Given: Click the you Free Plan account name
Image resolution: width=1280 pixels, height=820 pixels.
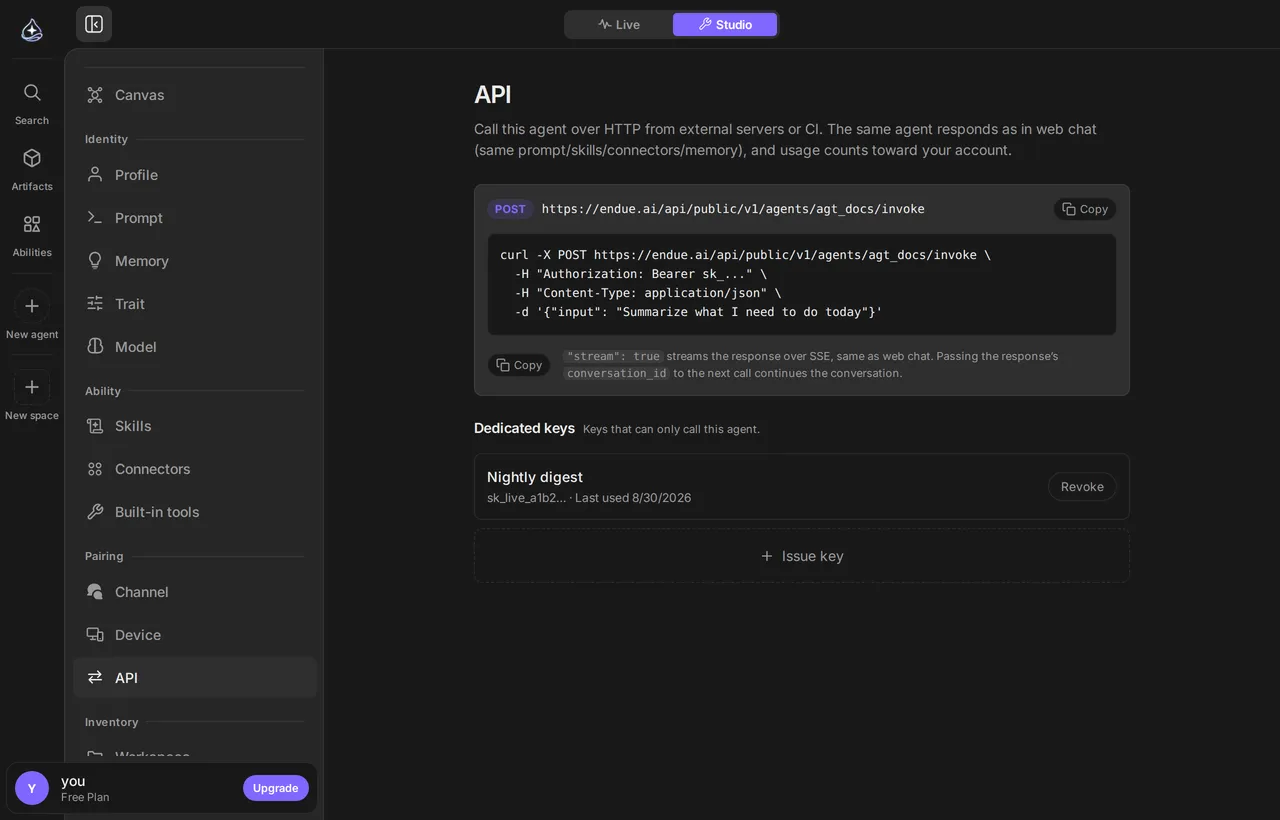Looking at the screenshot, I should [x=85, y=788].
